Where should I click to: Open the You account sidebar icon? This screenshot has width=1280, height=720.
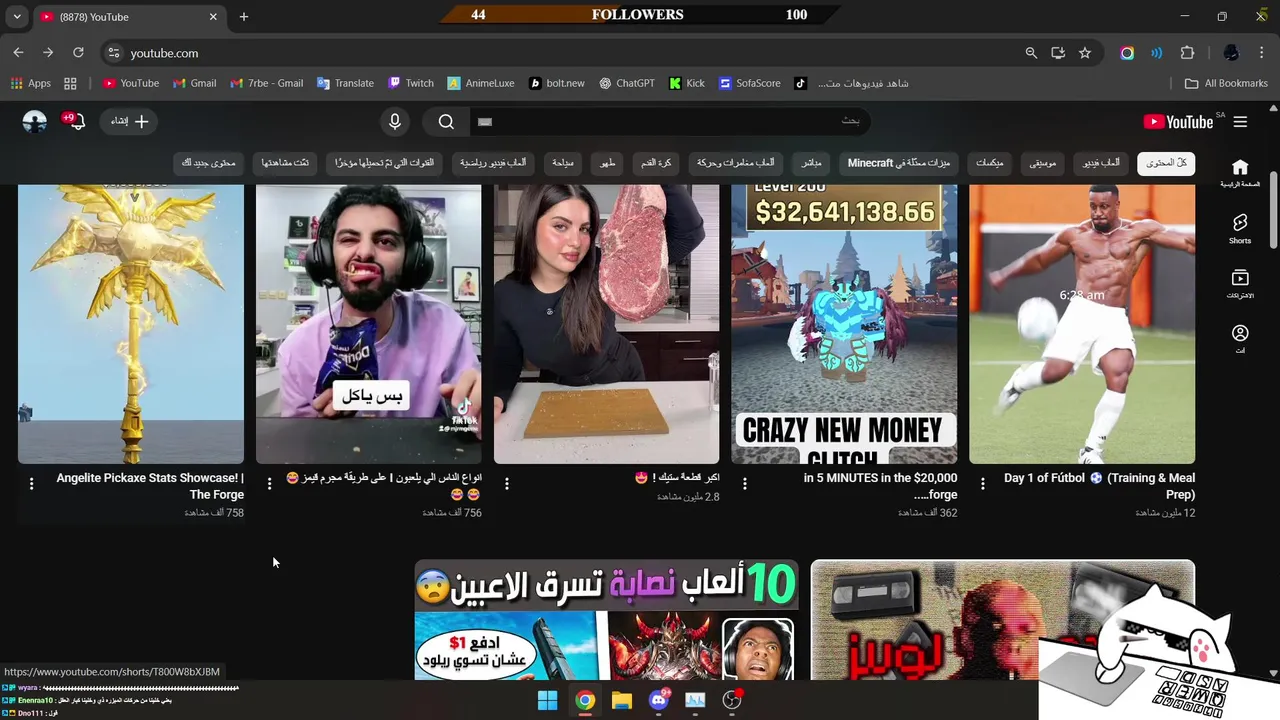click(x=1240, y=338)
